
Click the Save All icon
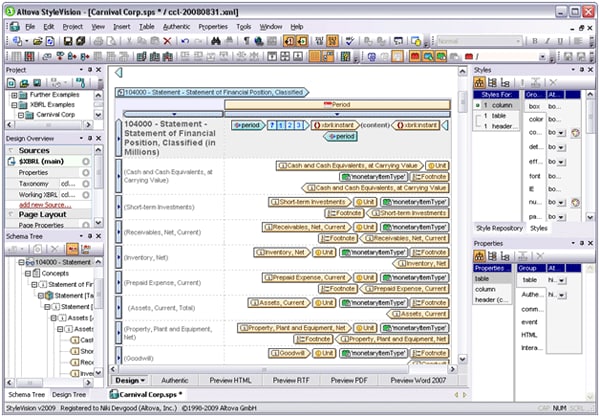(81, 41)
